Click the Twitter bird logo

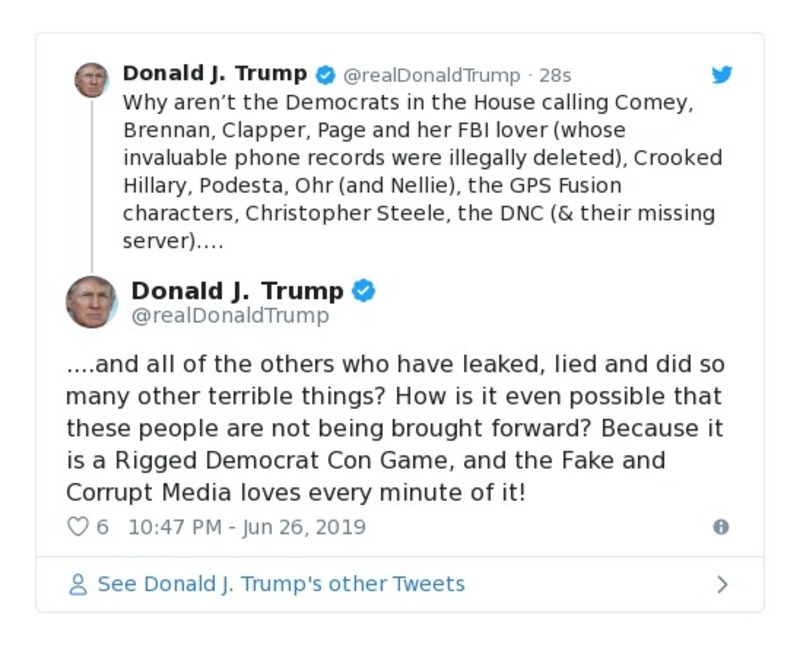[722, 74]
